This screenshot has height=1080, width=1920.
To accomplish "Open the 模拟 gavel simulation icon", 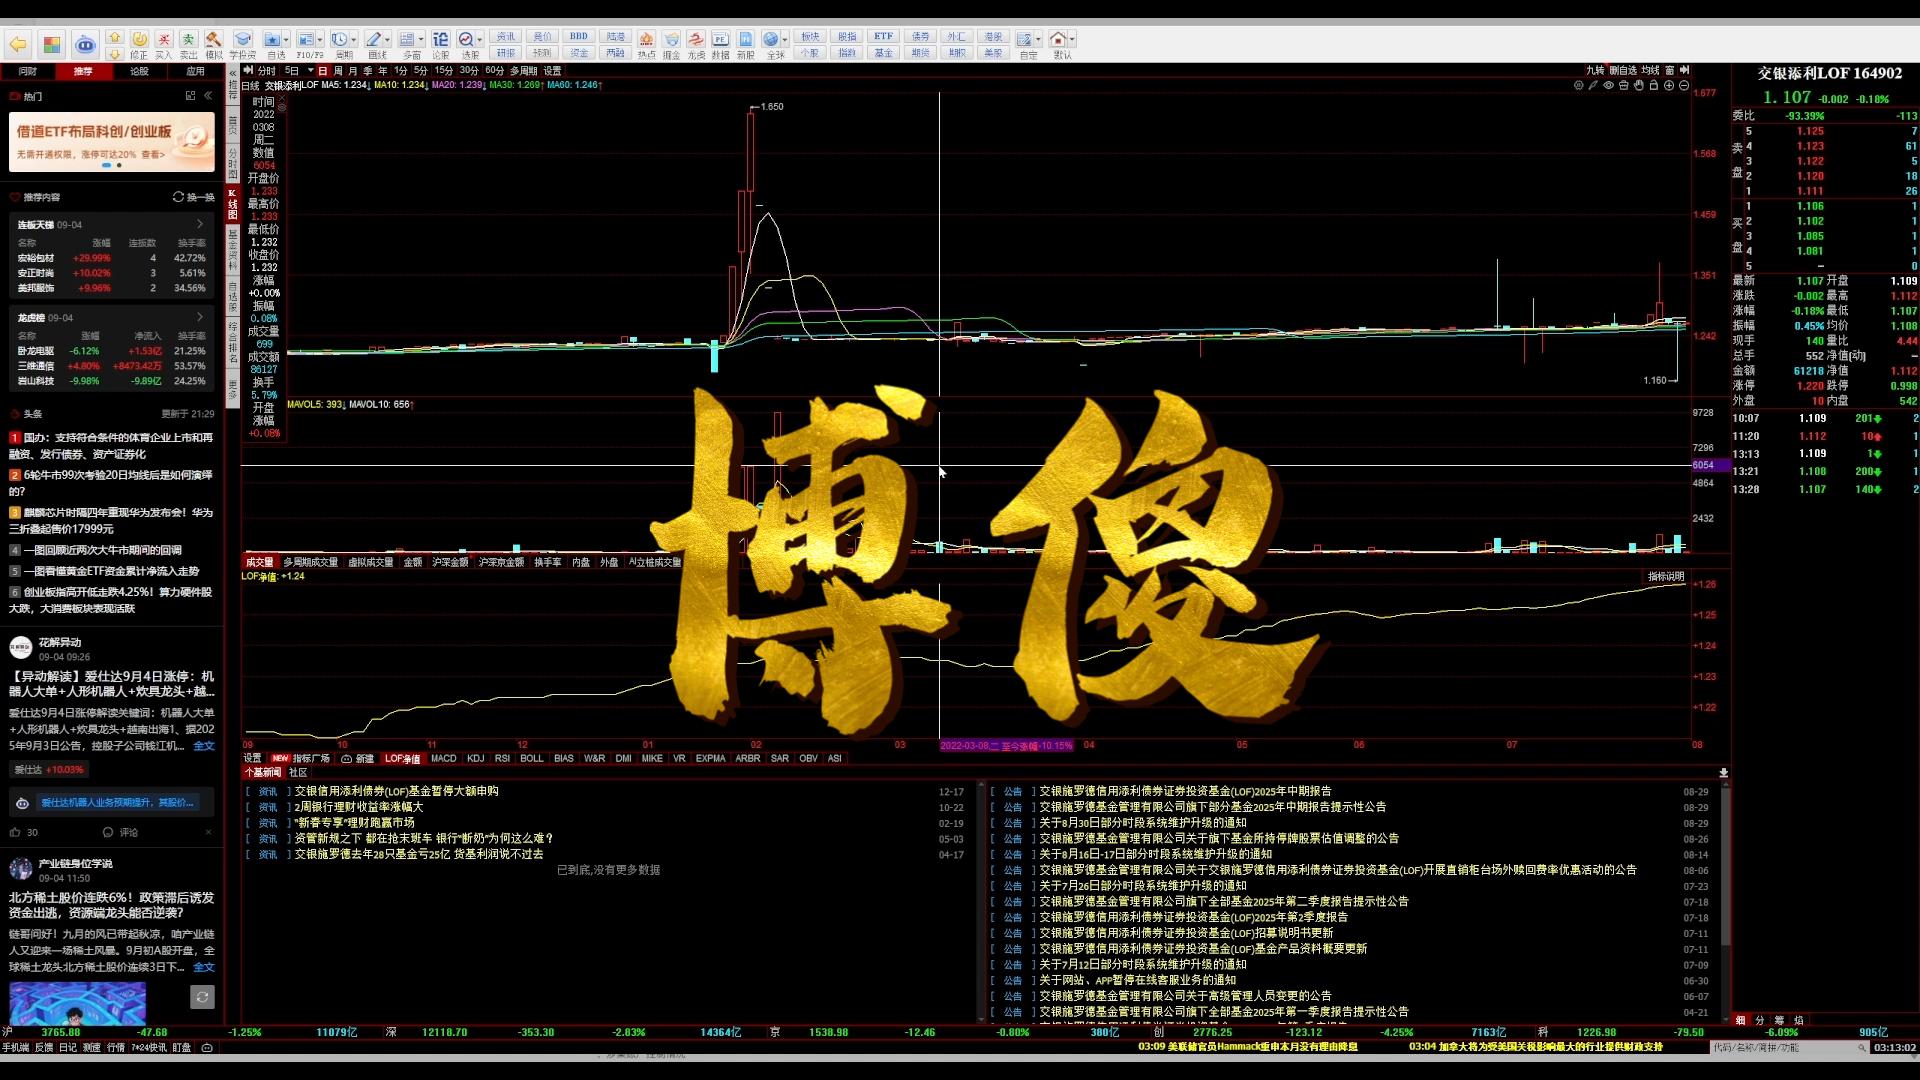I will tap(213, 45).
